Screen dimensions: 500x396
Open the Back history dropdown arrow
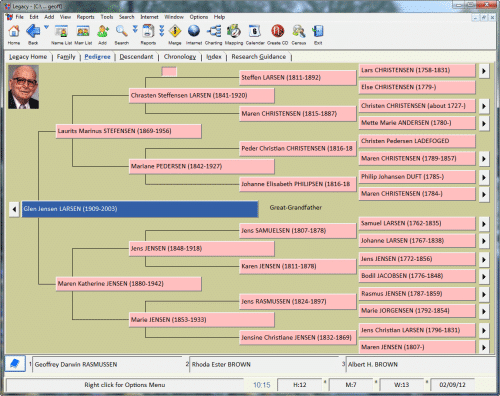[x=46, y=27]
